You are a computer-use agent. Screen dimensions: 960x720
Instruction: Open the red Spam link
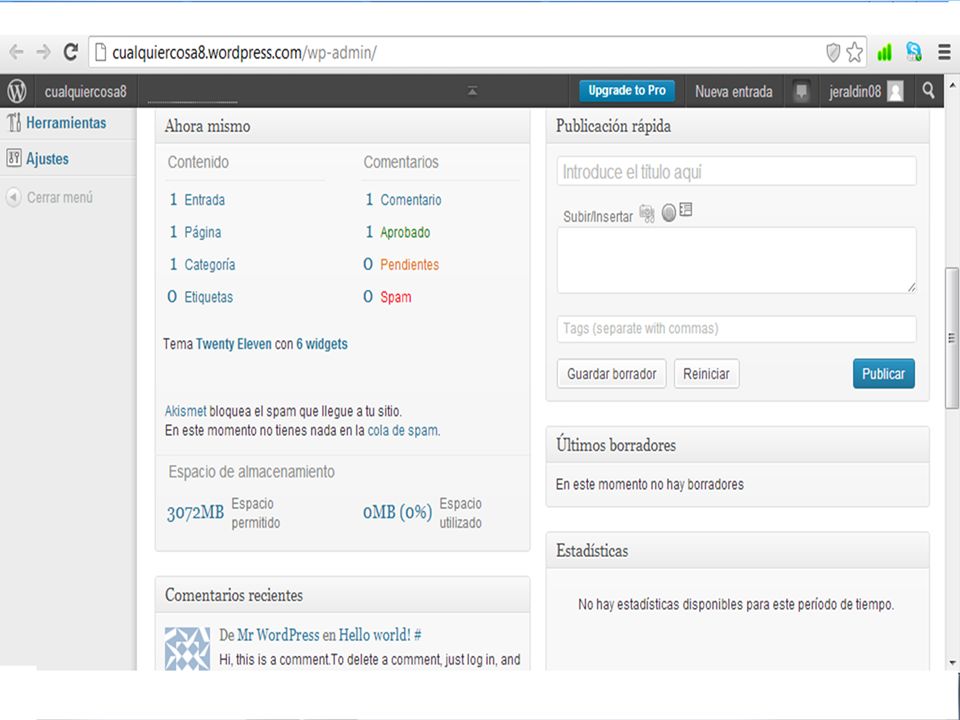(x=396, y=297)
